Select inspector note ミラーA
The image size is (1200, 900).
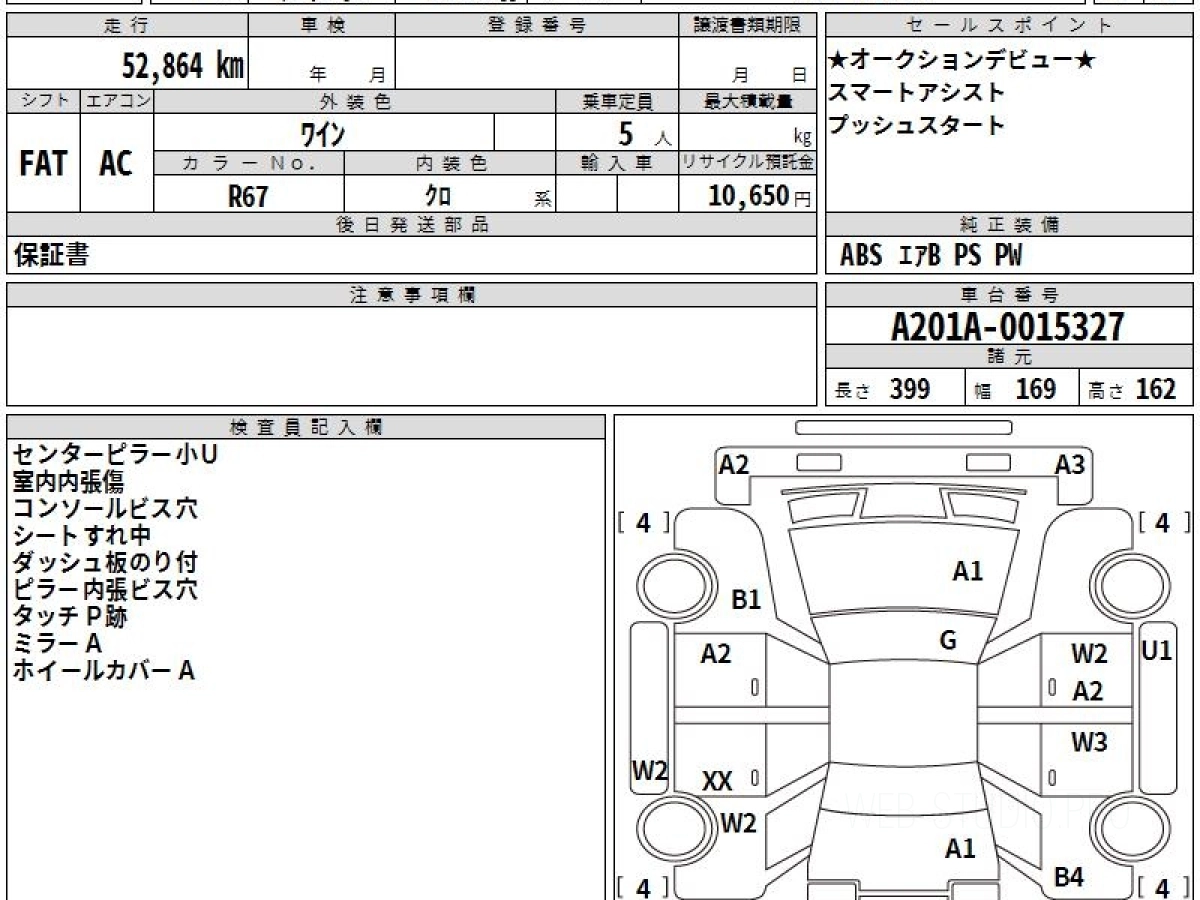(57, 644)
